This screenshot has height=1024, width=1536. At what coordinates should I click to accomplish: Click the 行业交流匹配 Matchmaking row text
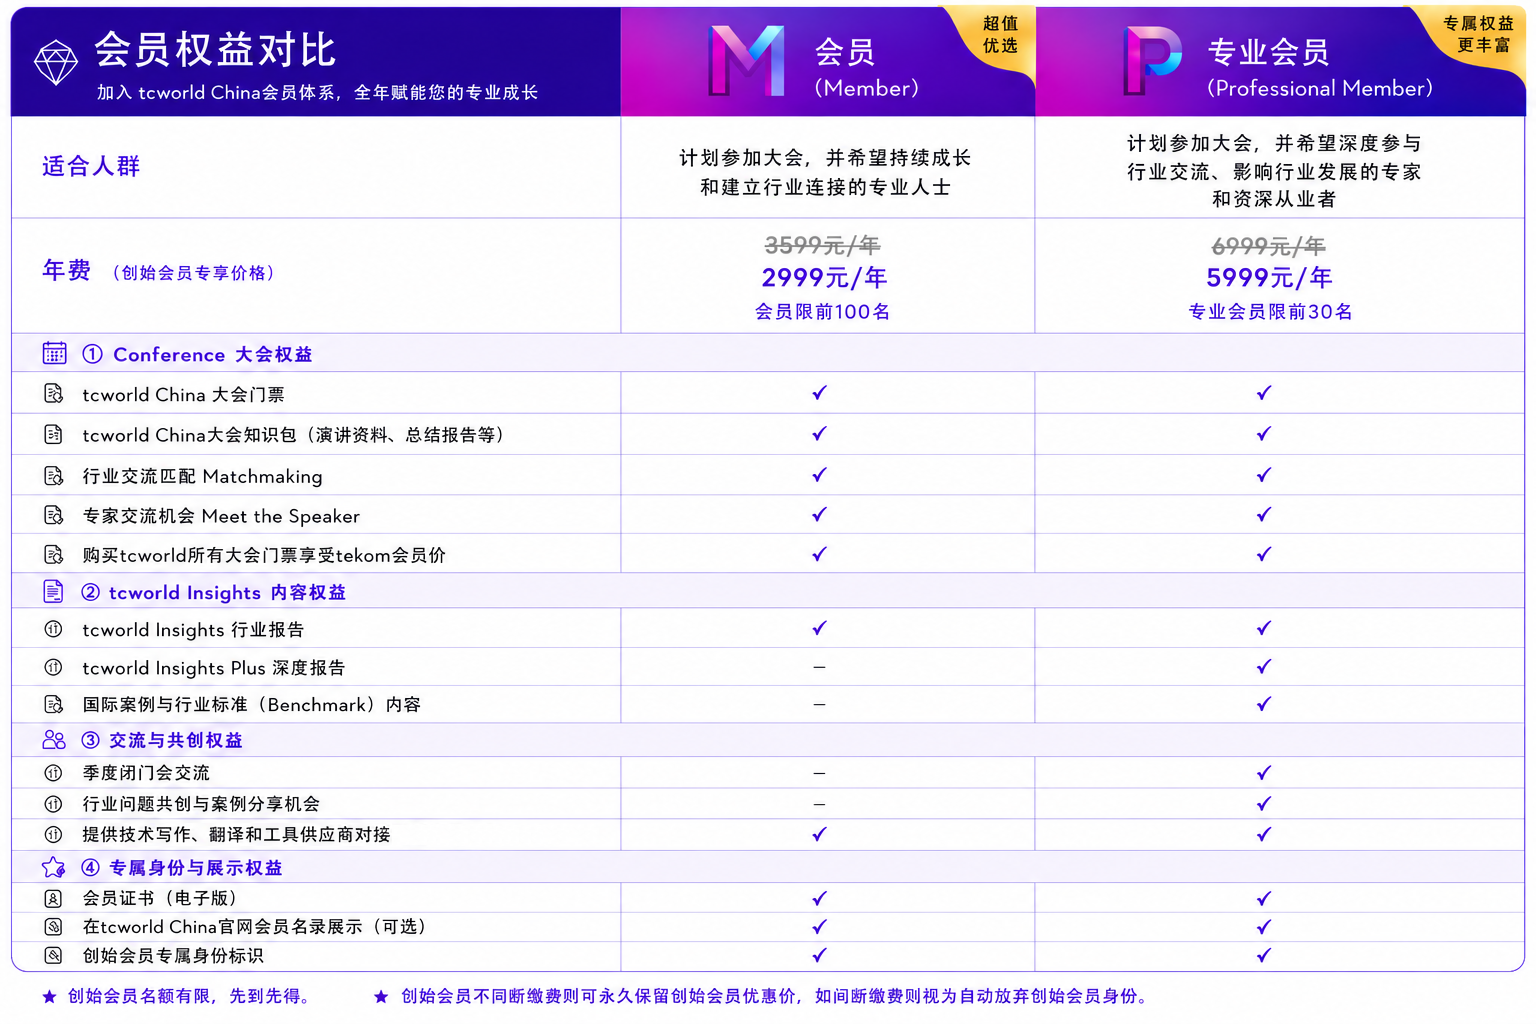202,476
